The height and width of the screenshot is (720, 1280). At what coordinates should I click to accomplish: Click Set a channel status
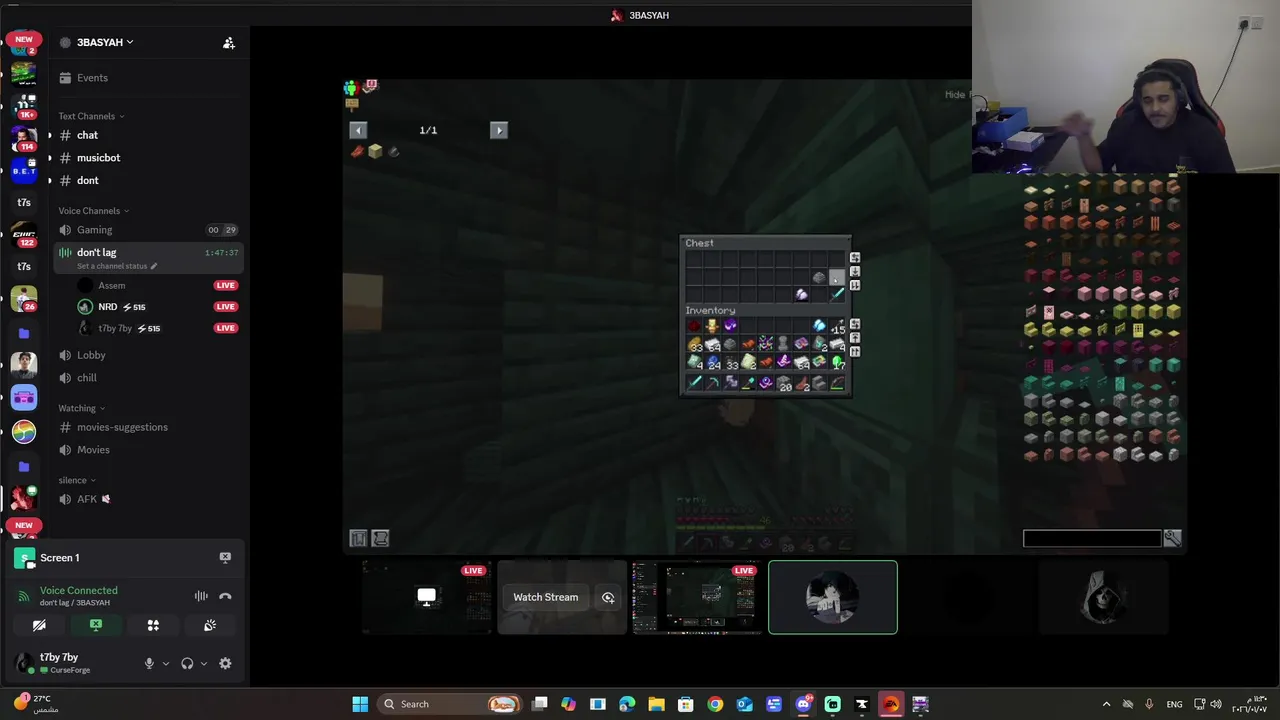pos(116,266)
